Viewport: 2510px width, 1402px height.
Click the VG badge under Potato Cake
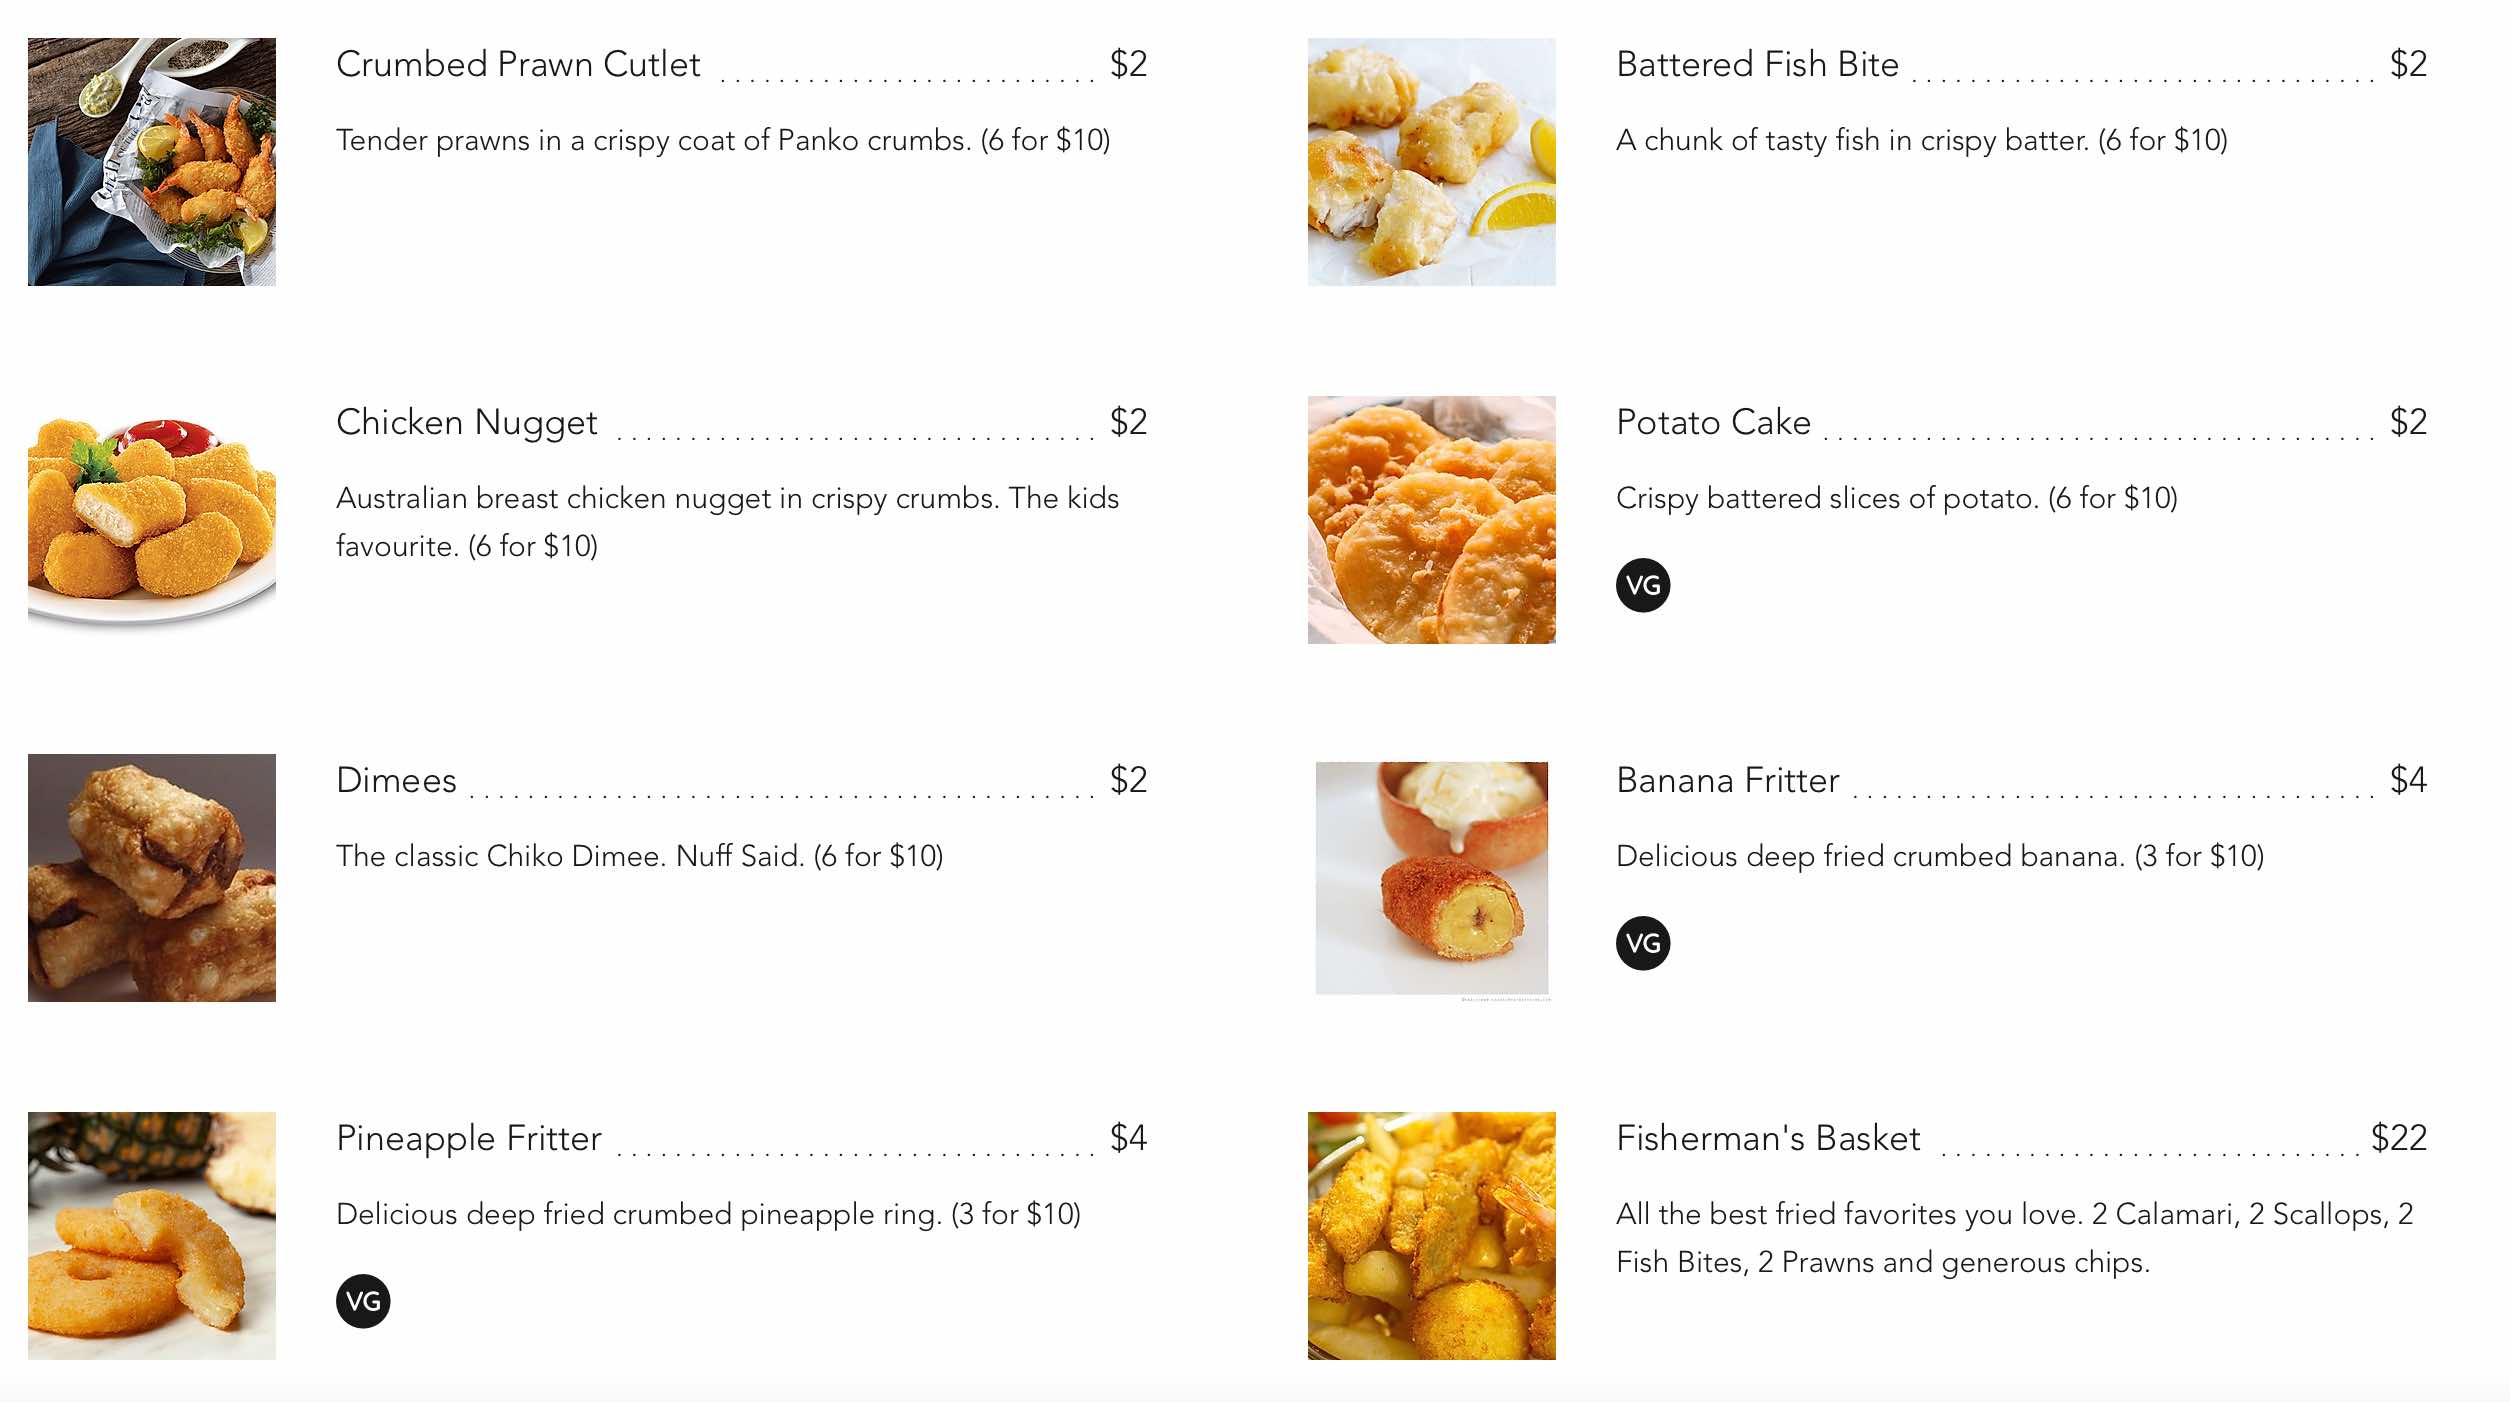coord(1642,585)
